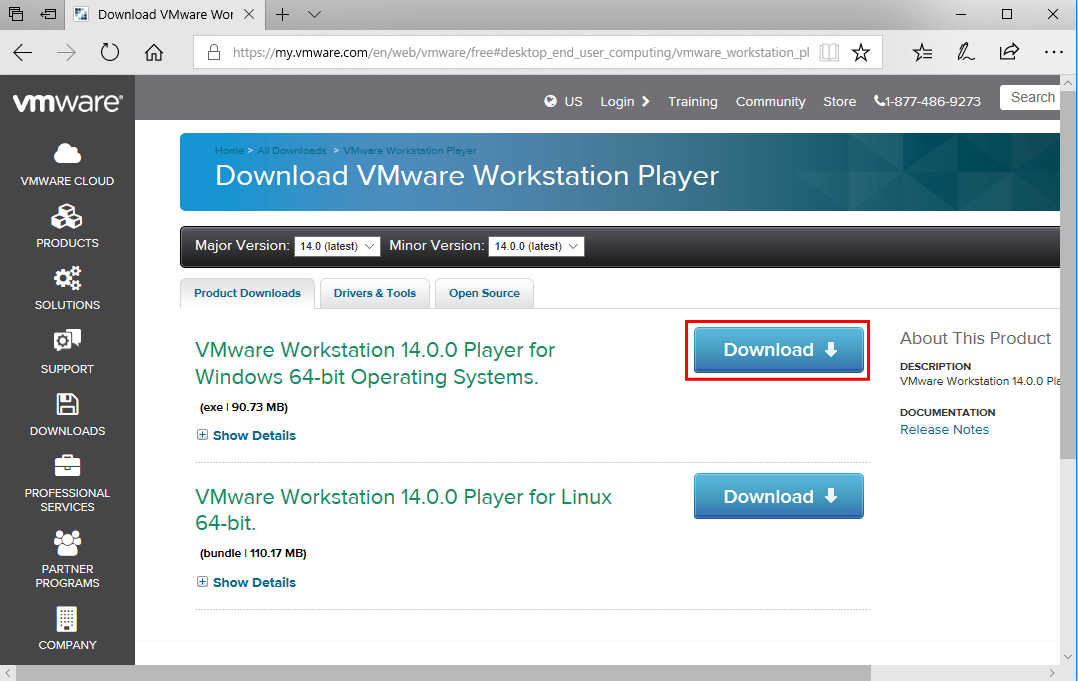Switch to the Product Downloads tab
This screenshot has width=1078, height=681.
point(248,293)
